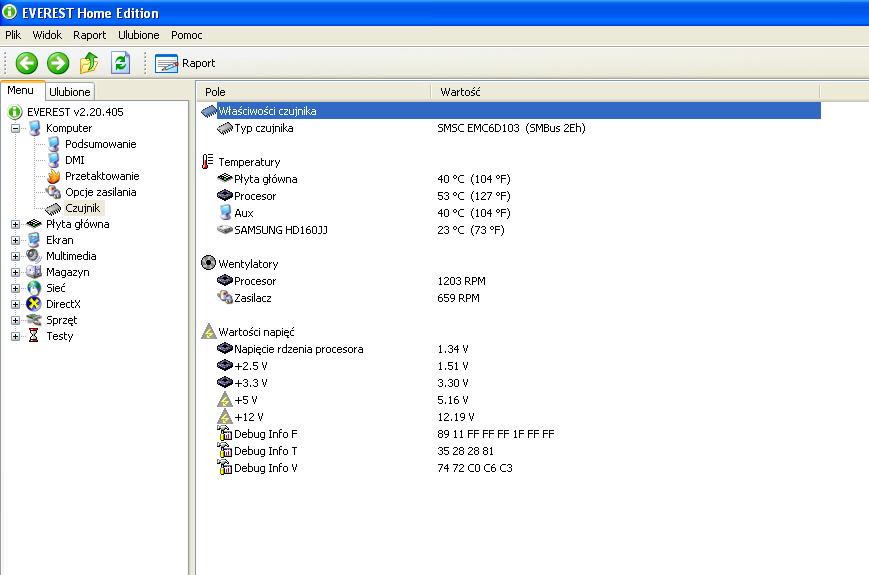Viewport: 869px width, 575px height.
Task: Click the Multimedia speaker icon
Action: coord(34,256)
